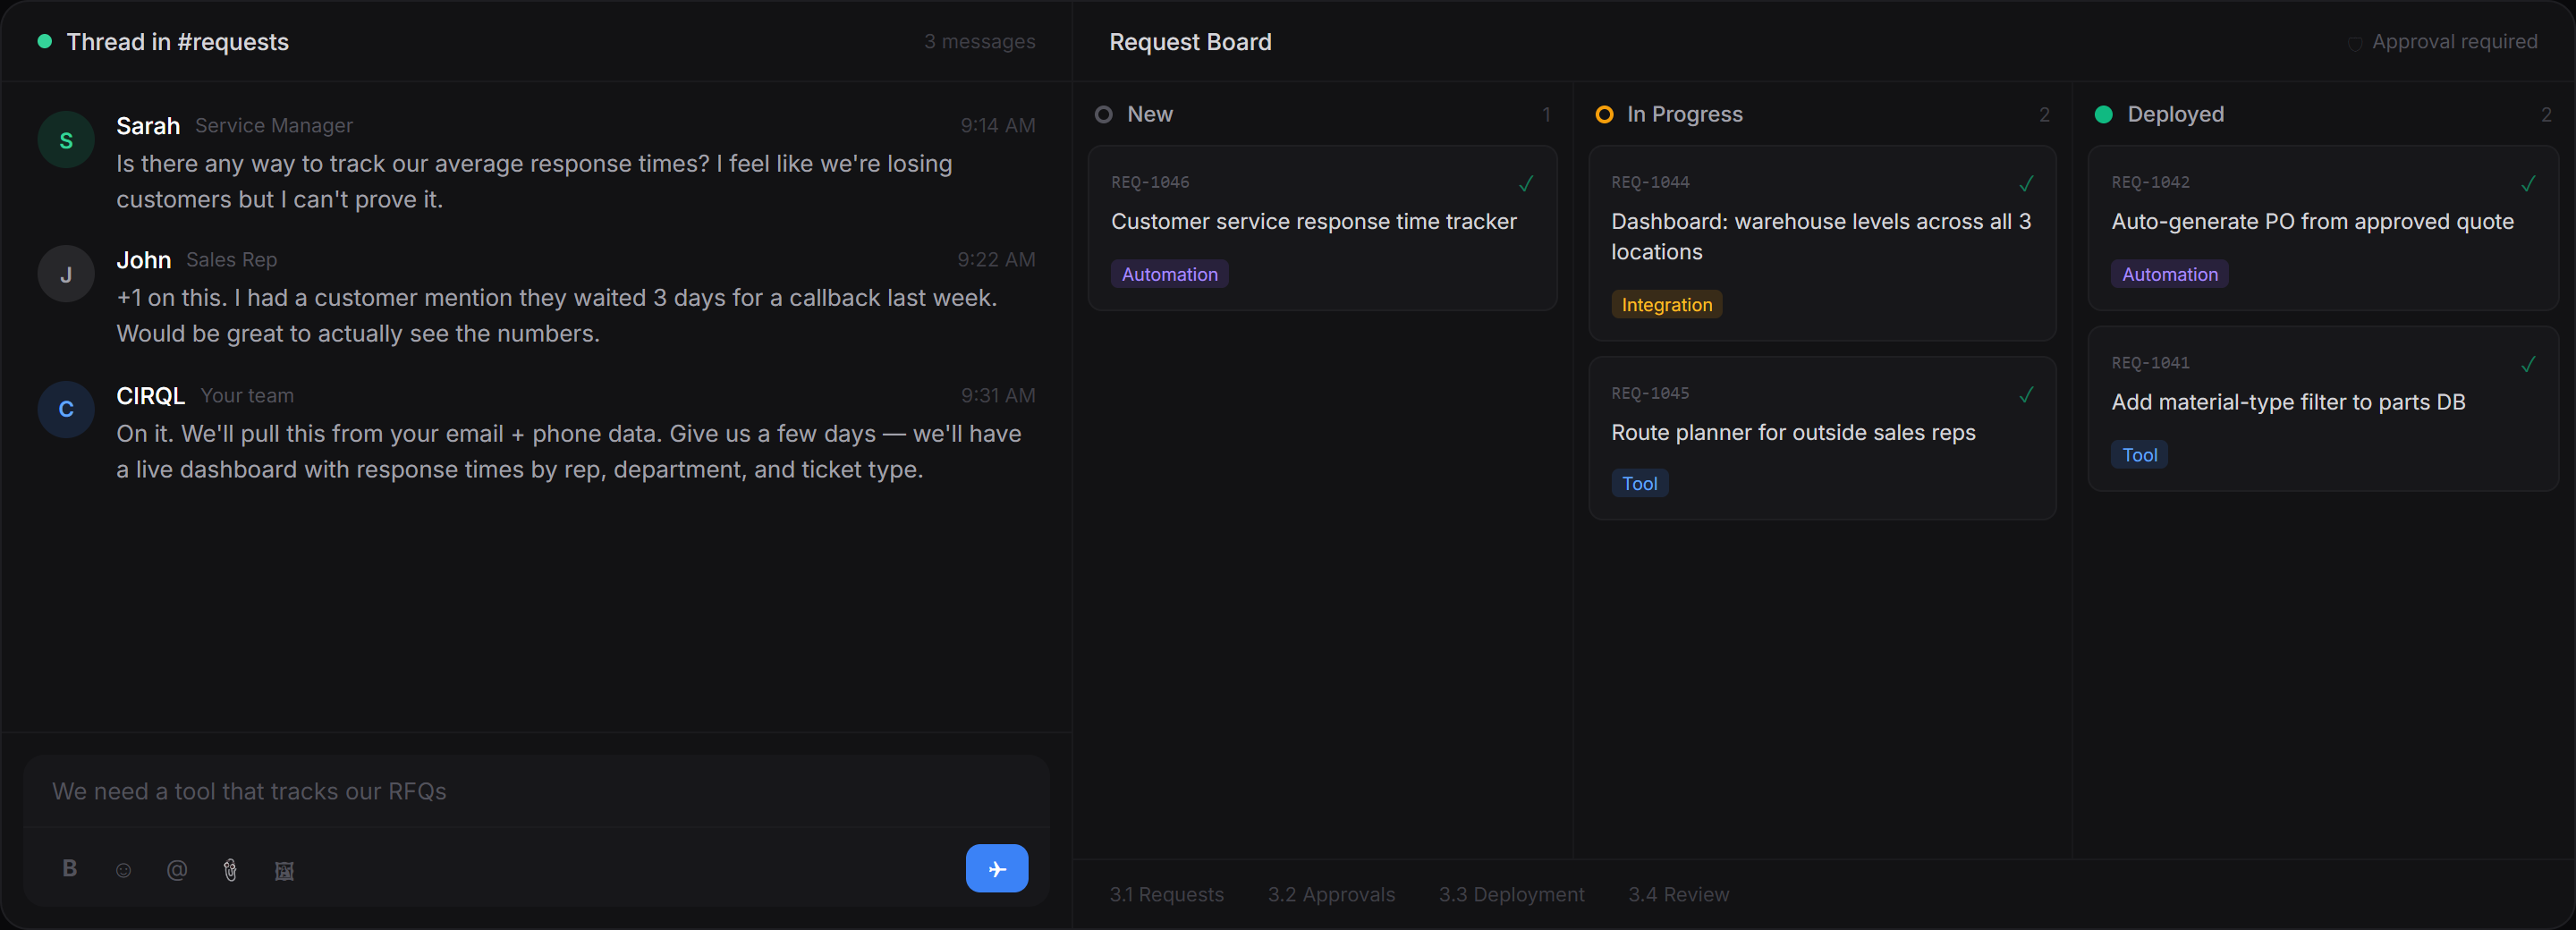The height and width of the screenshot is (930, 2576).
Task: Expand the In Progress column header
Action: pyautogui.click(x=1686, y=114)
